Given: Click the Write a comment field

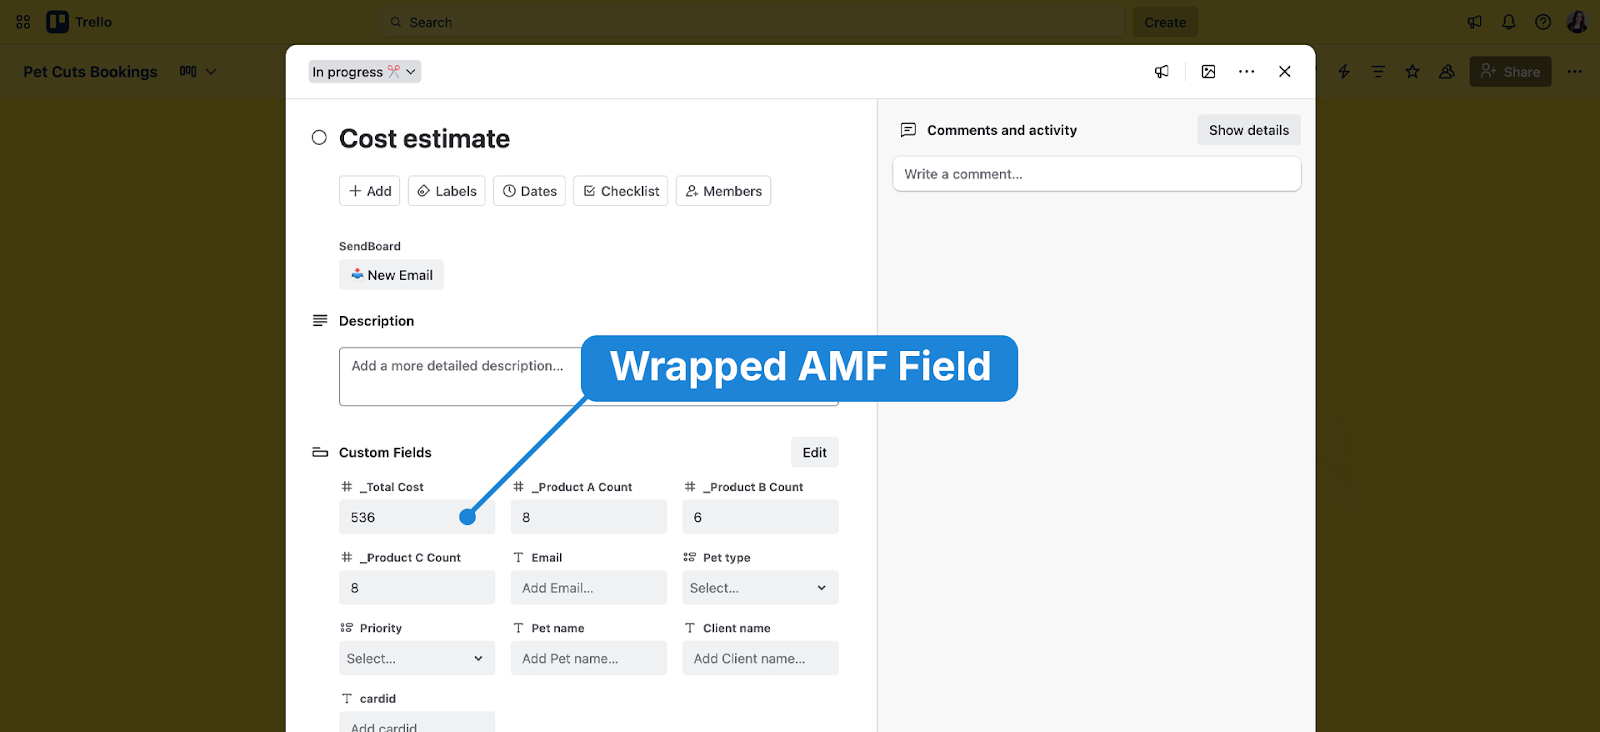Looking at the screenshot, I should tap(1097, 174).
